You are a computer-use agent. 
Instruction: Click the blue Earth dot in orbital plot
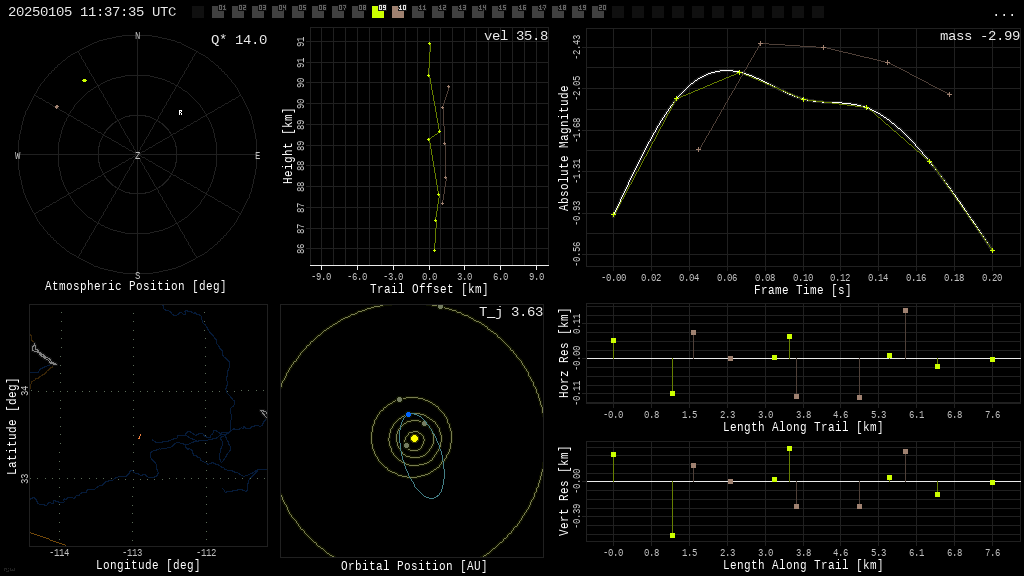(x=409, y=415)
